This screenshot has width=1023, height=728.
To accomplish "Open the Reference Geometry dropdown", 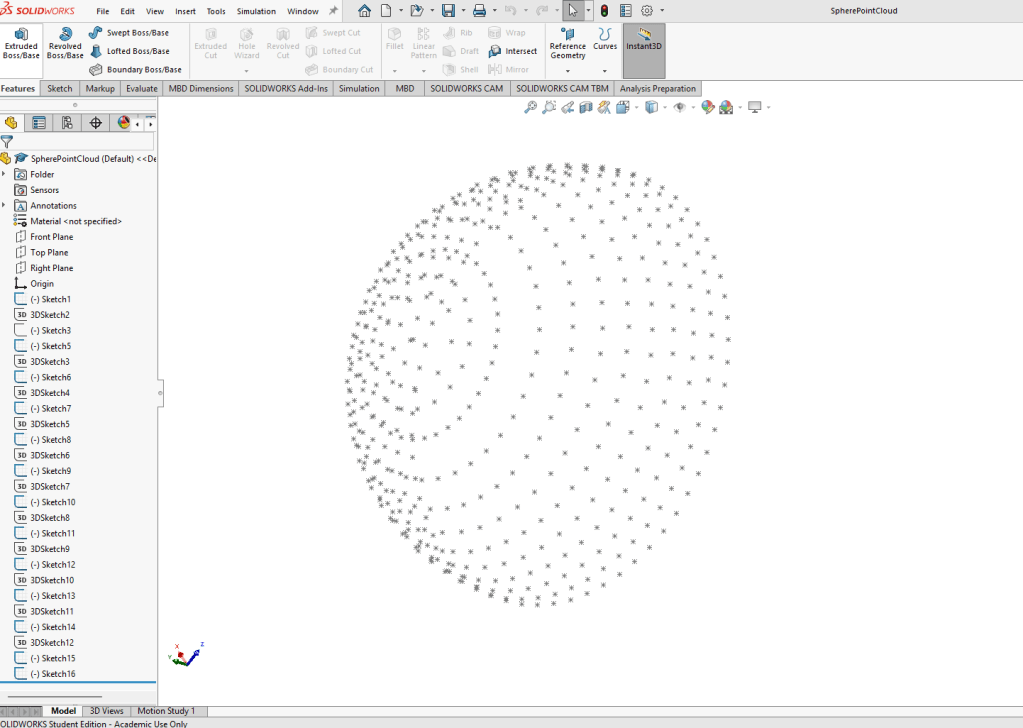I will click(568, 71).
